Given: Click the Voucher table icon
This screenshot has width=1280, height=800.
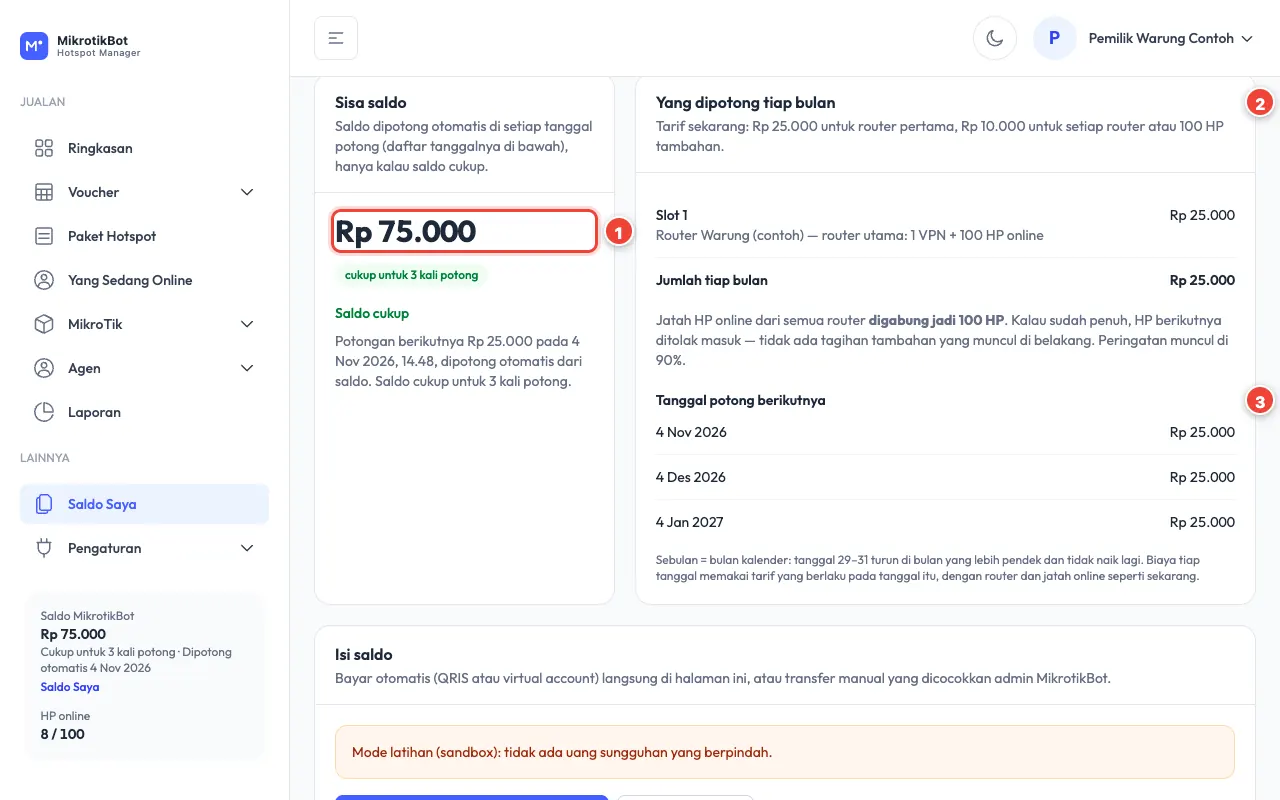Looking at the screenshot, I should pyautogui.click(x=44, y=192).
